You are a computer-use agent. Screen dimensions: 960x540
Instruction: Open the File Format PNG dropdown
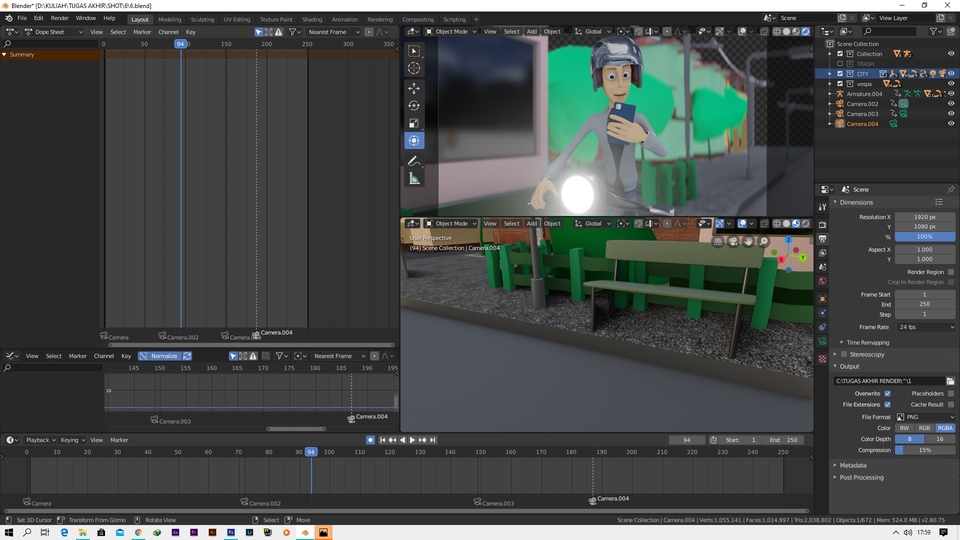925,417
